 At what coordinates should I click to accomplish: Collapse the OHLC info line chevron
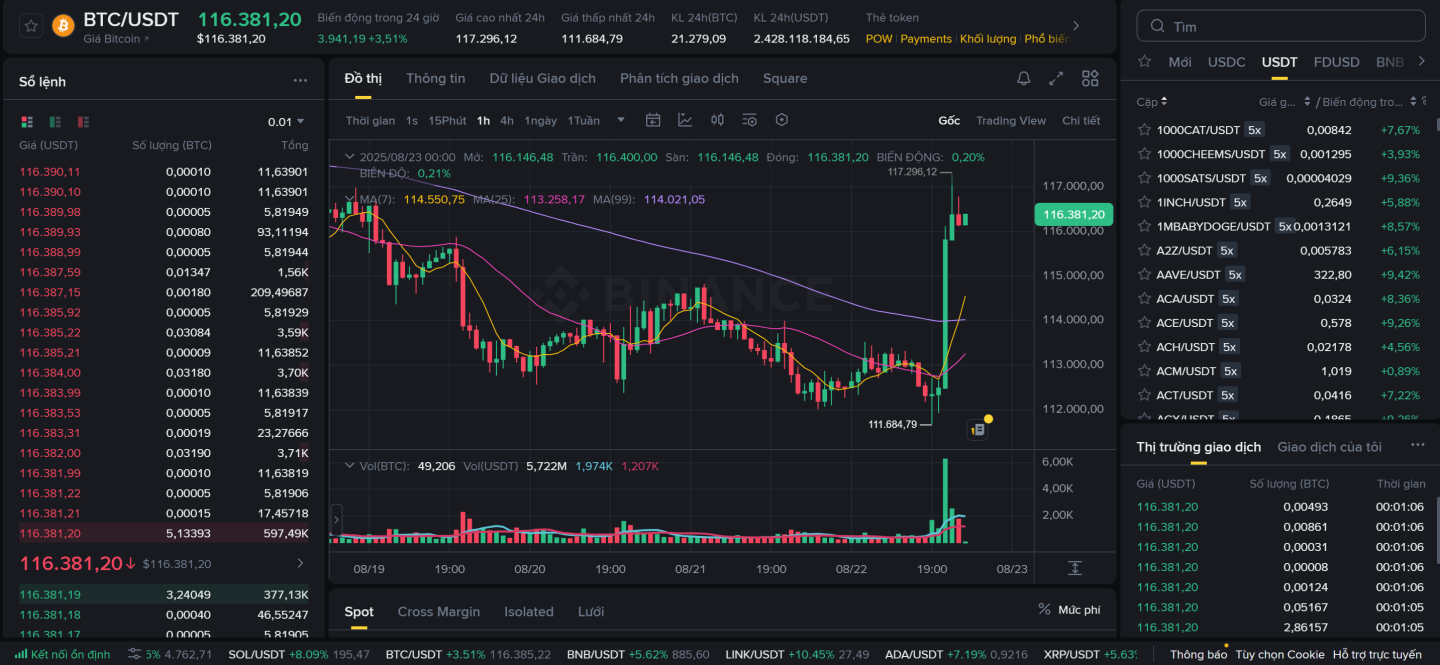(x=349, y=157)
